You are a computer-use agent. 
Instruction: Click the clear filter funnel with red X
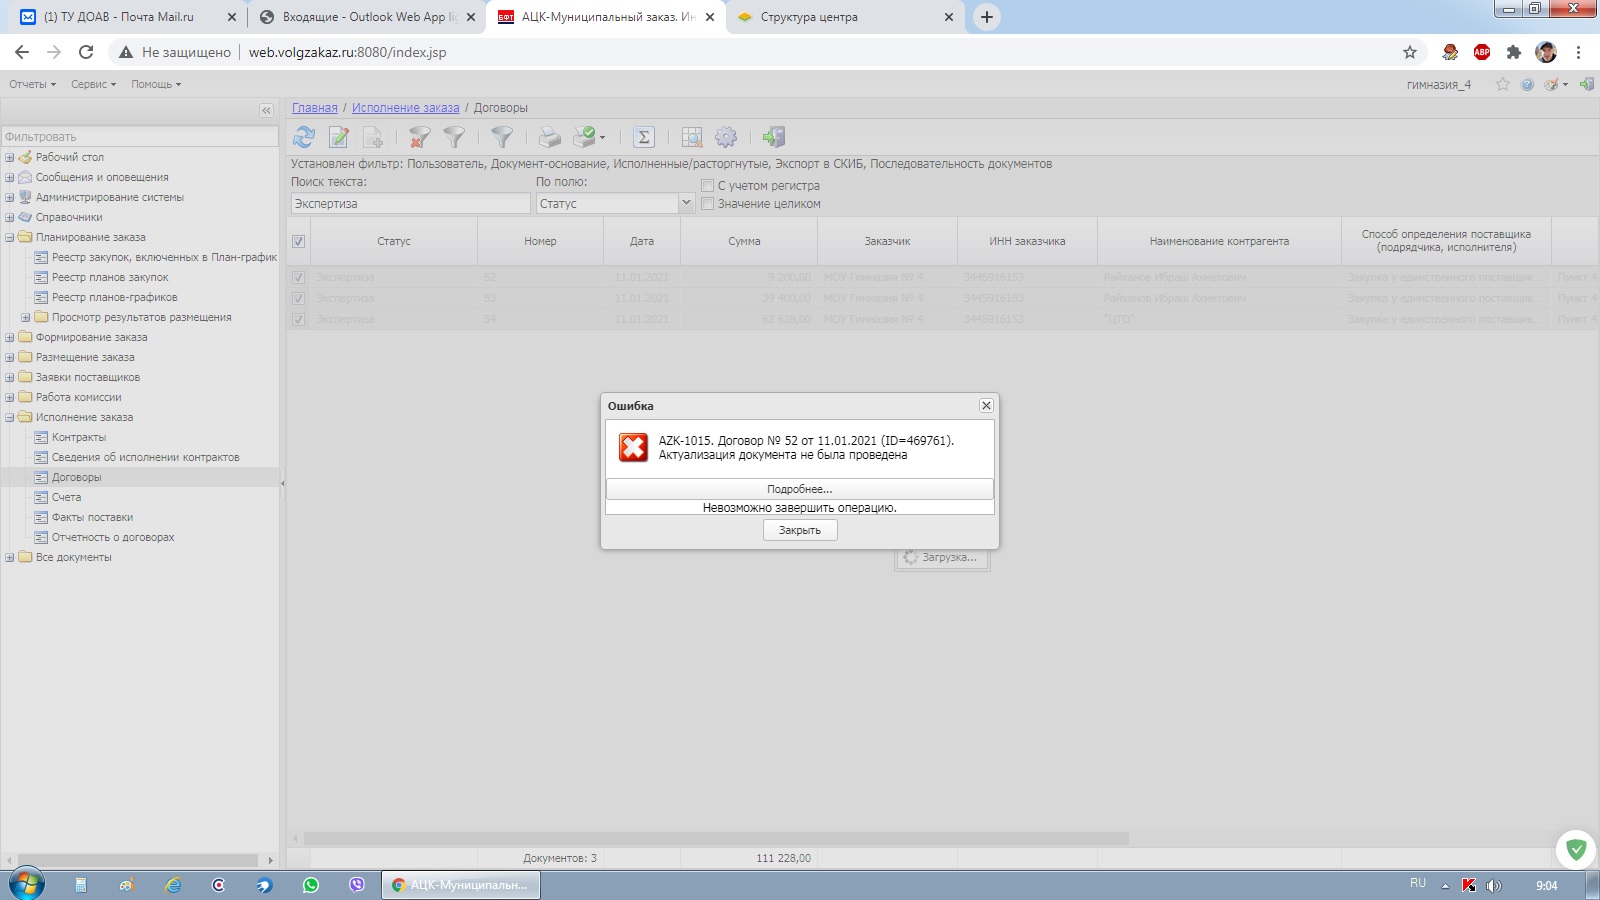pos(420,137)
